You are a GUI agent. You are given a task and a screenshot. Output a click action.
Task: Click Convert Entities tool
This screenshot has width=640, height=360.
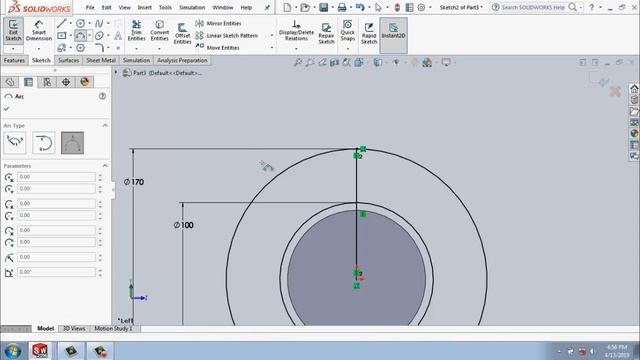click(160, 31)
